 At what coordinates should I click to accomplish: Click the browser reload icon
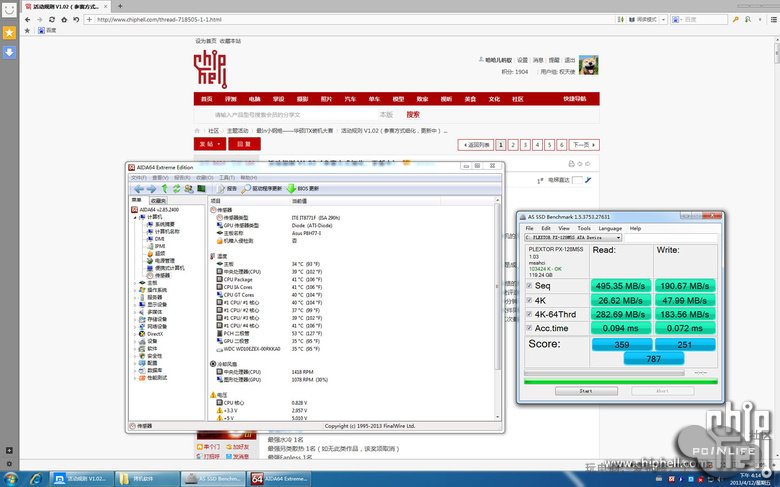tap(52, 19)
